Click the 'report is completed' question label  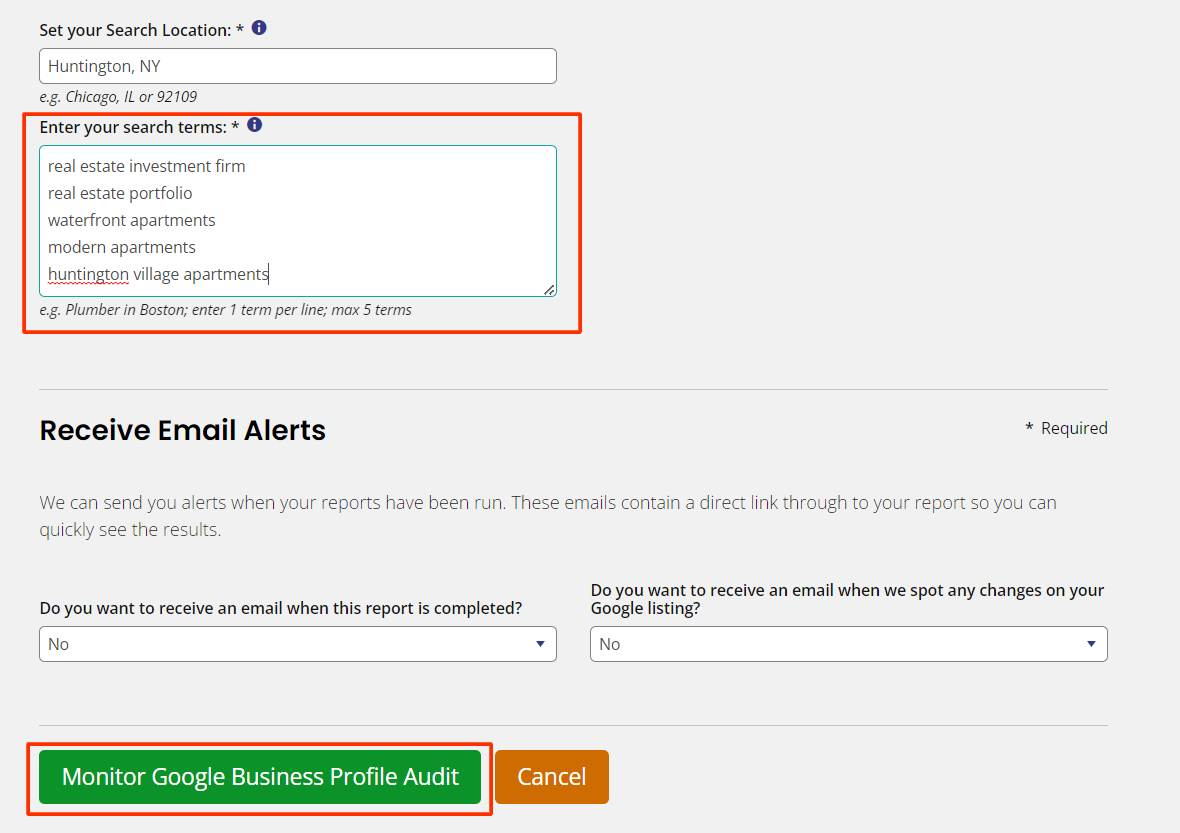click(281, 608)
